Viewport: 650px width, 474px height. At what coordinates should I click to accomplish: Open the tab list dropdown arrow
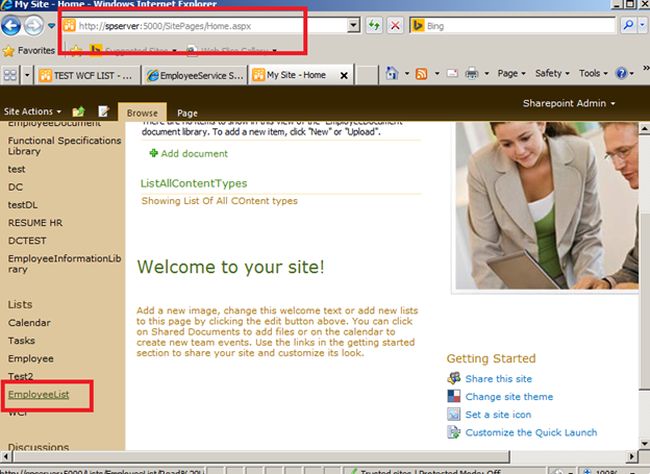point(27,75)
